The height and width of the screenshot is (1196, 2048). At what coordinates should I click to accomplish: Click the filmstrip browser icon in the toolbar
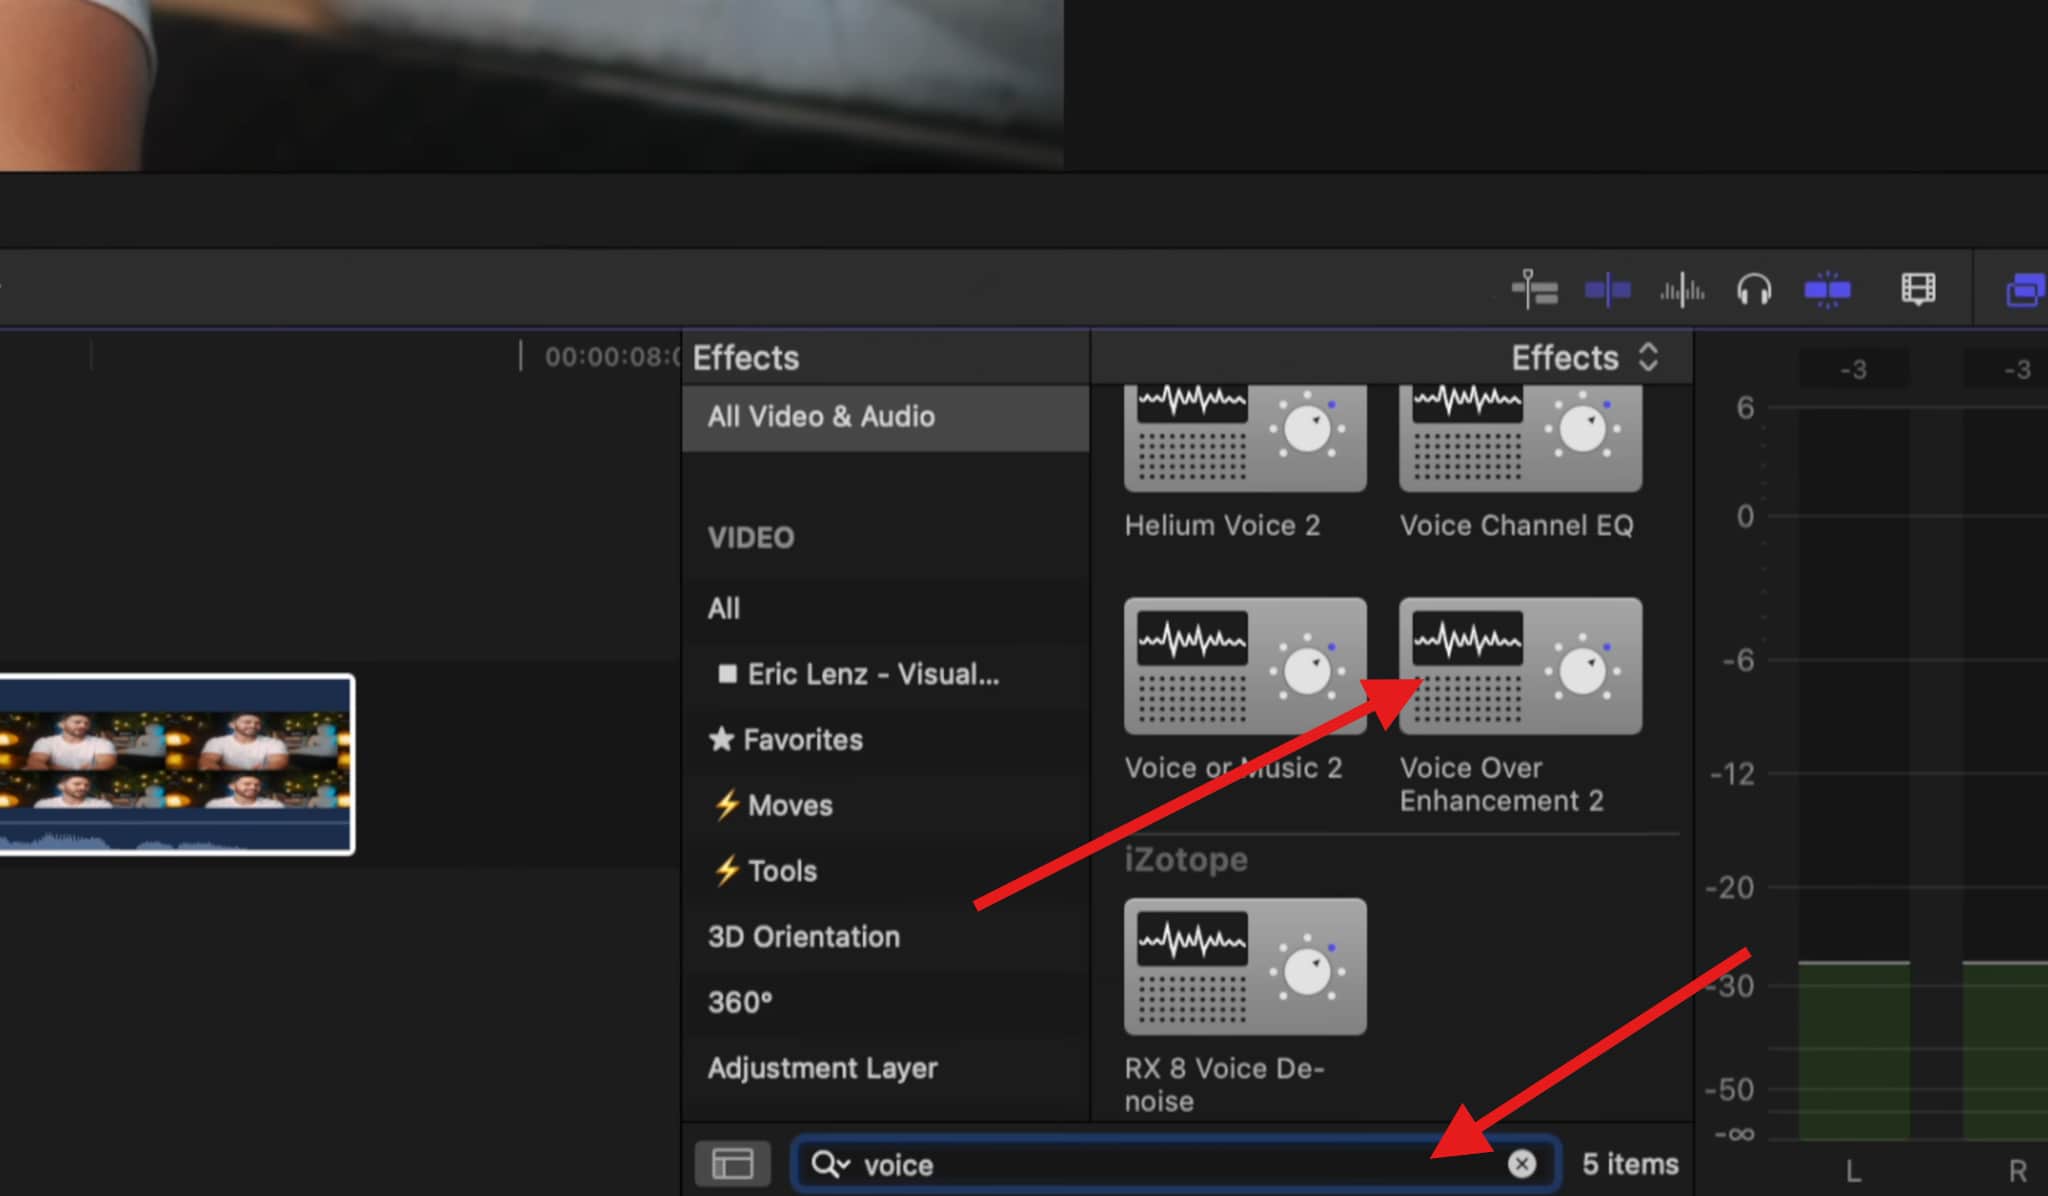tap(1917, 288)
